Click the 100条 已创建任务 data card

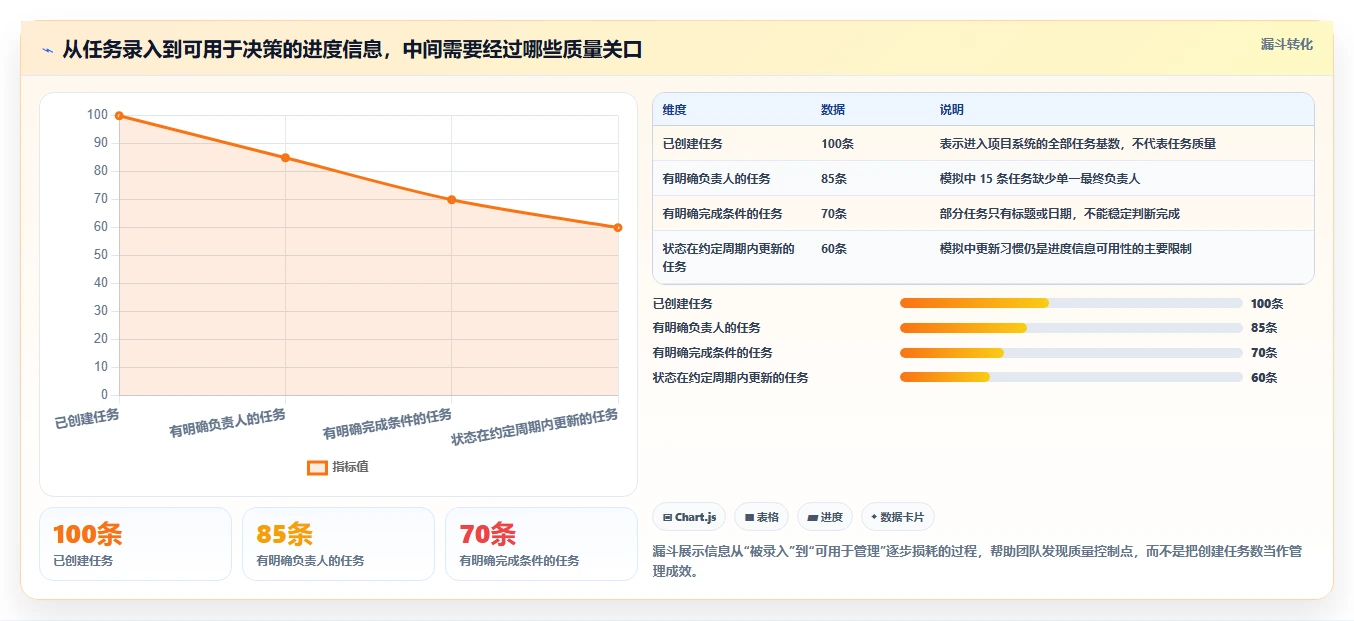(x=135, y=544)
